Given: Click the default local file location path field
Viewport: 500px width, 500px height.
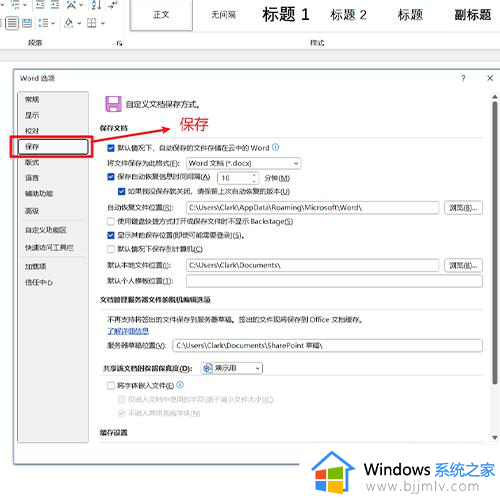Looking at the screenshot, I should 312,265.
